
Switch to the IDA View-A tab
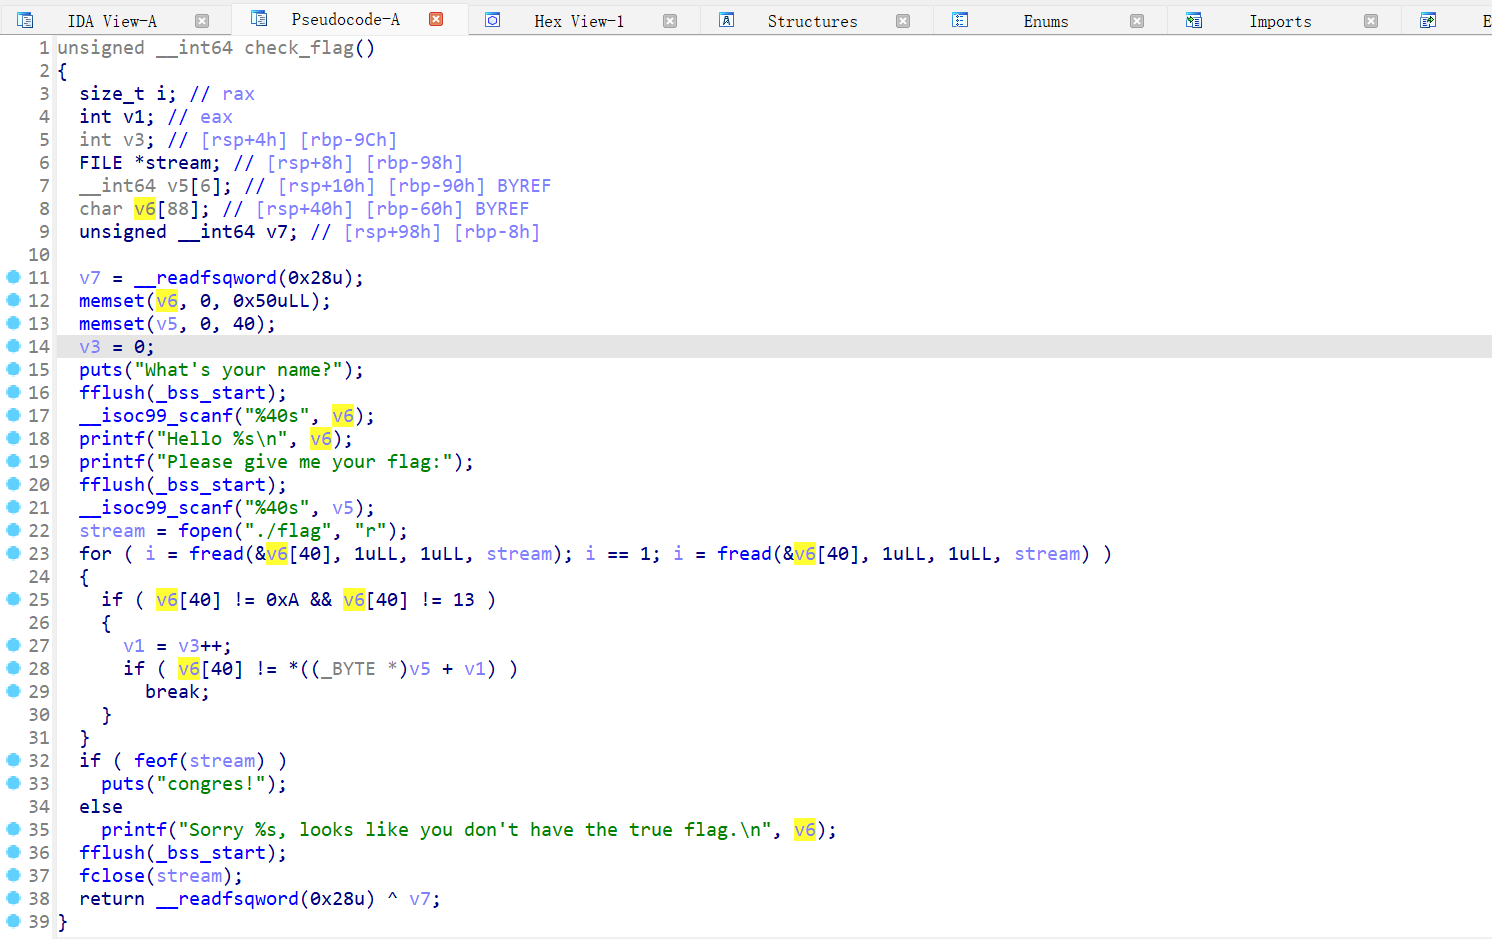point(112,21)
